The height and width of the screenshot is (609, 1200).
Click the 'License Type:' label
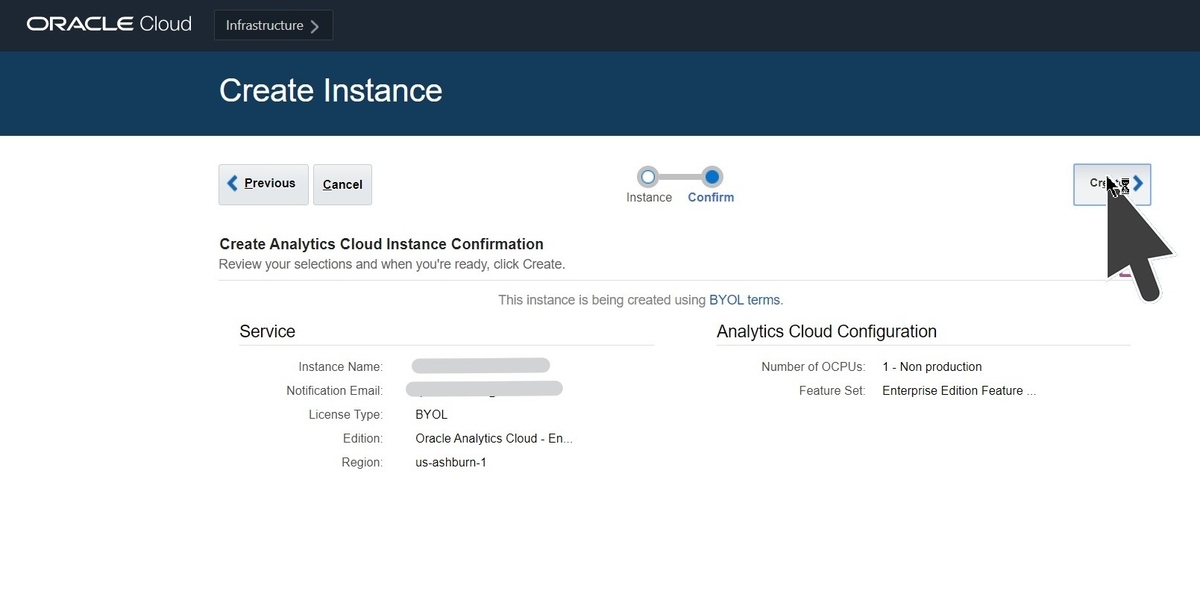(346, 415)
